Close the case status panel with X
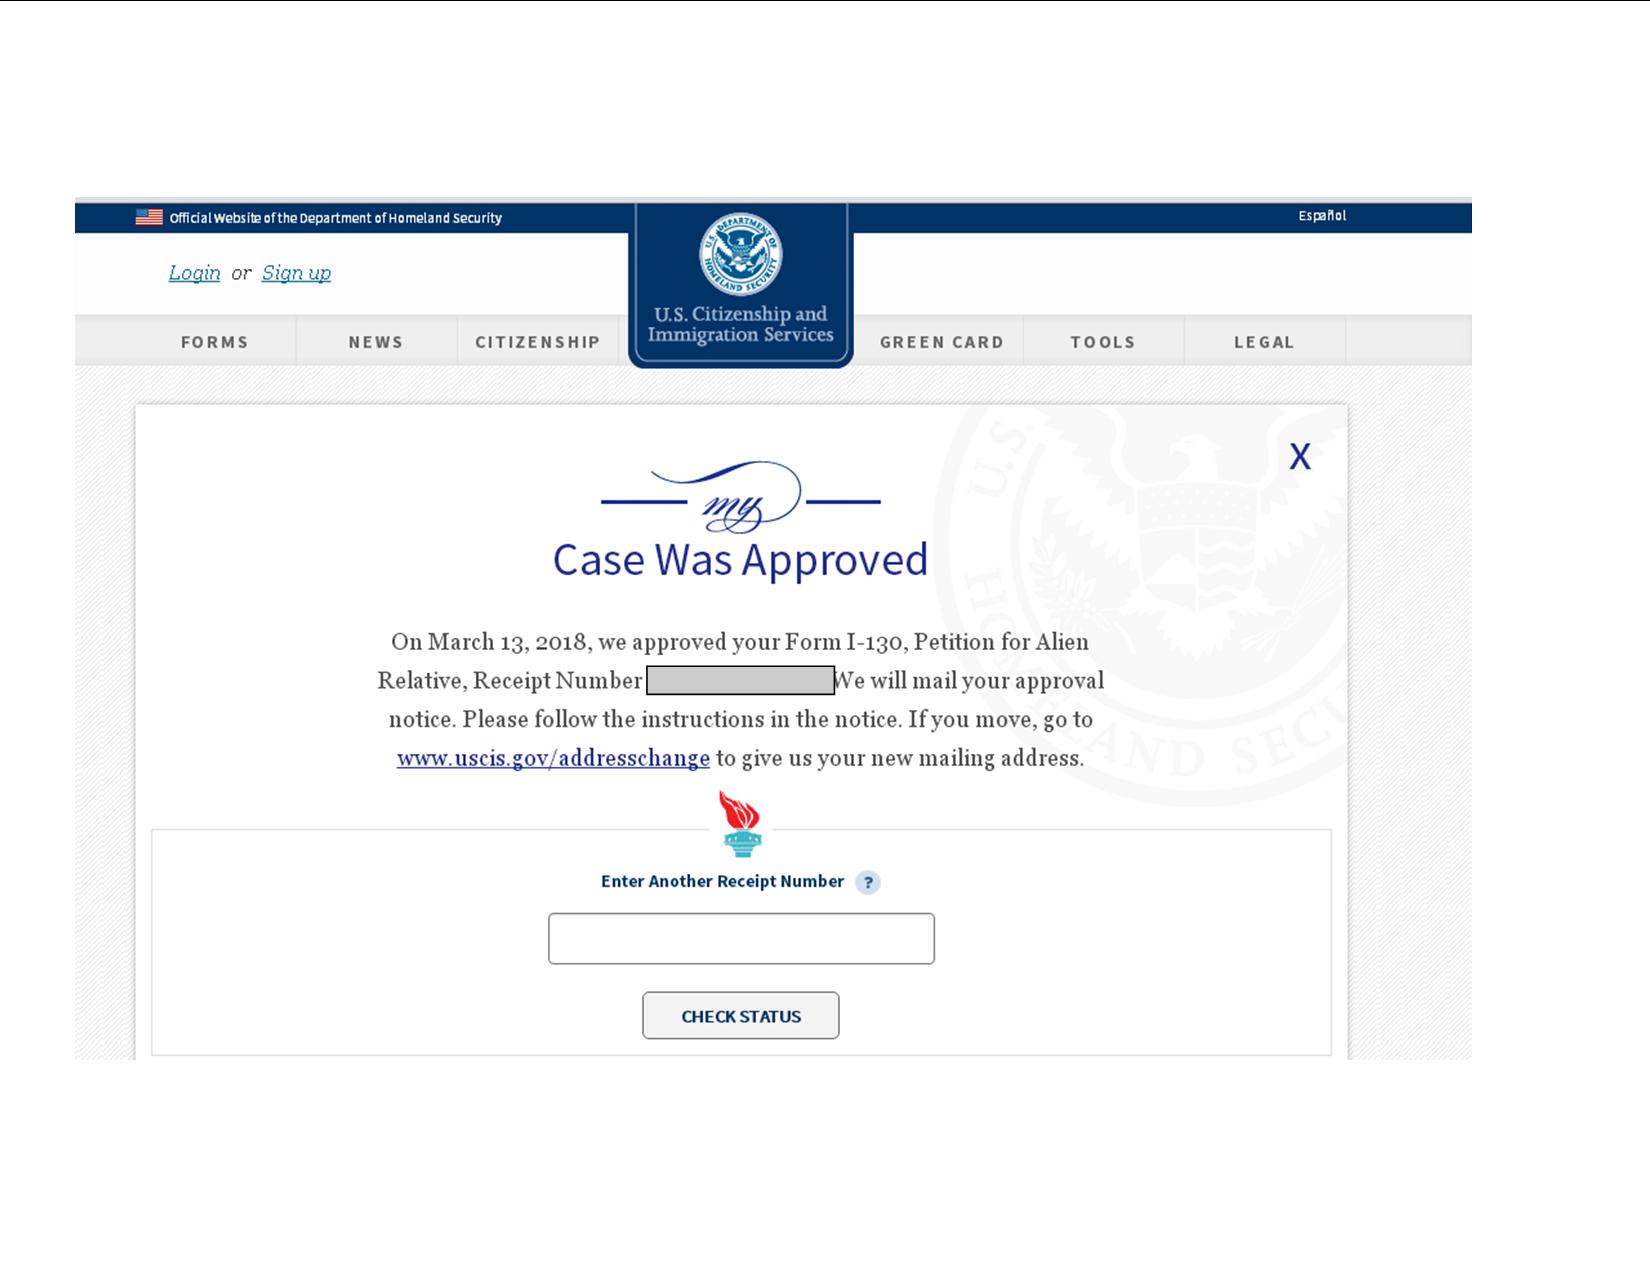Screen dimensions: 1650x1275 pos(1299,457)
